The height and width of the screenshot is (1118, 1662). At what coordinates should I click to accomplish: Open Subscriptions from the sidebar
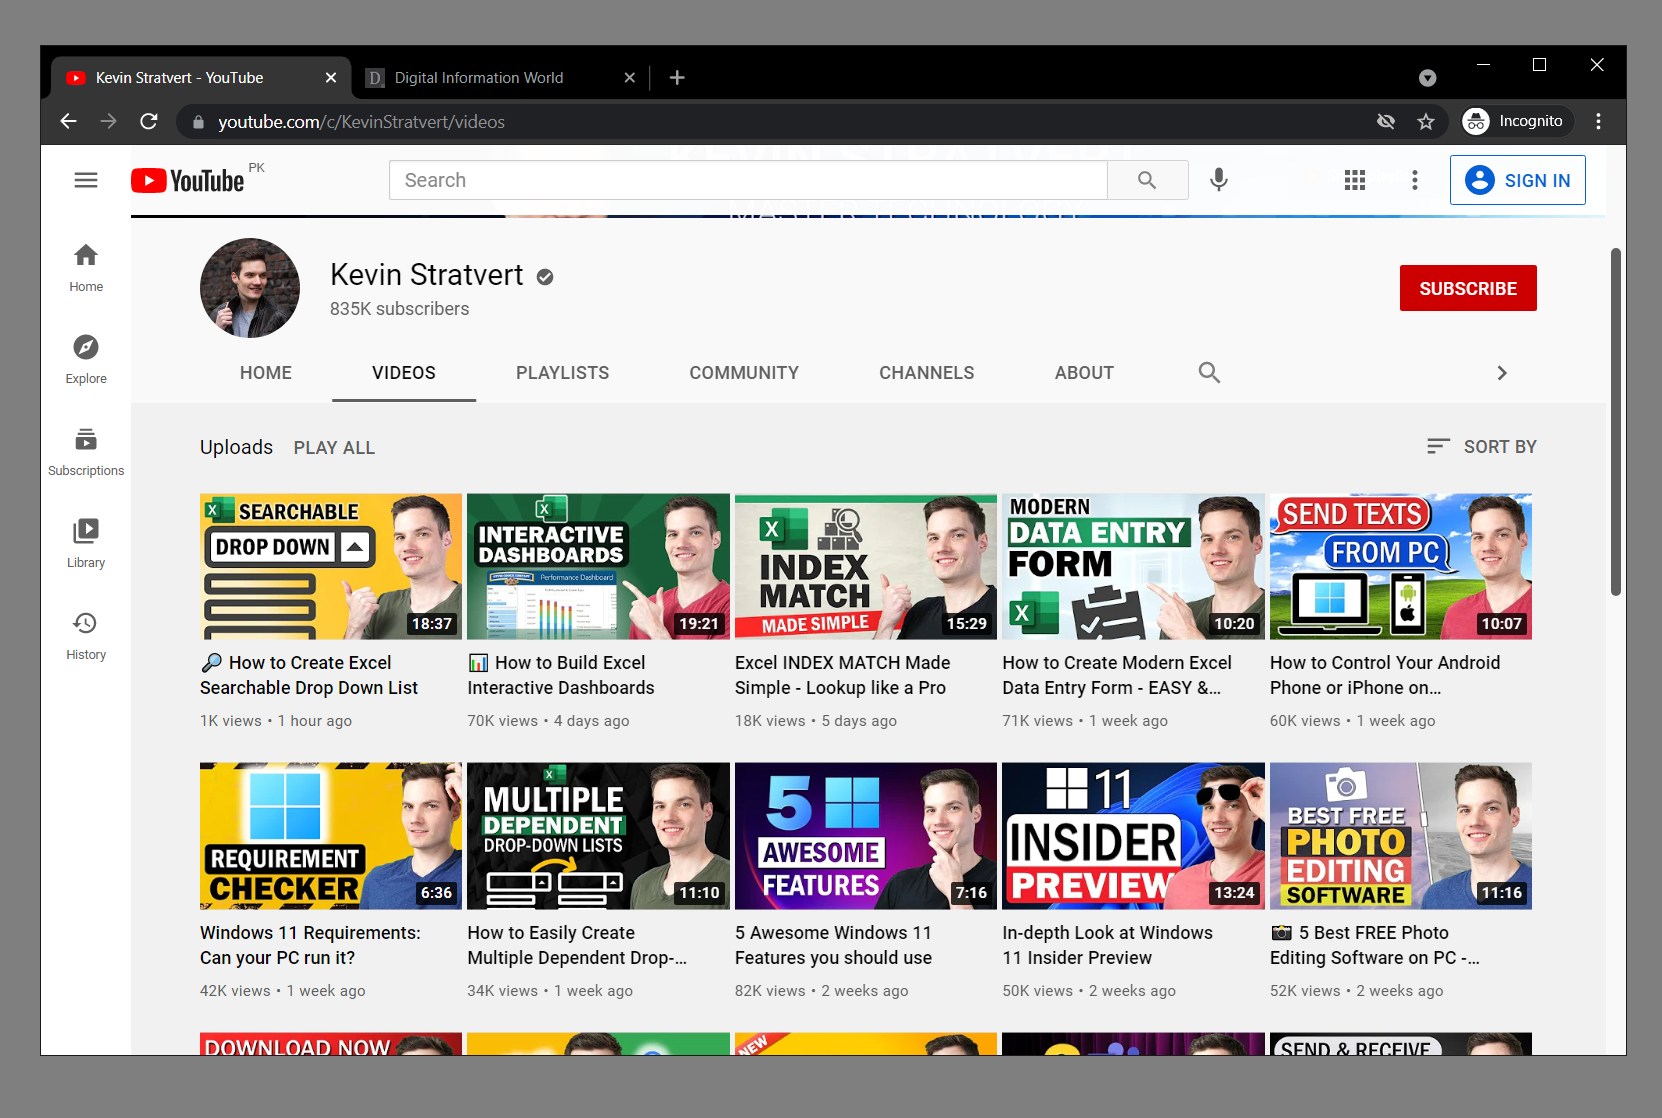(86, 450)
